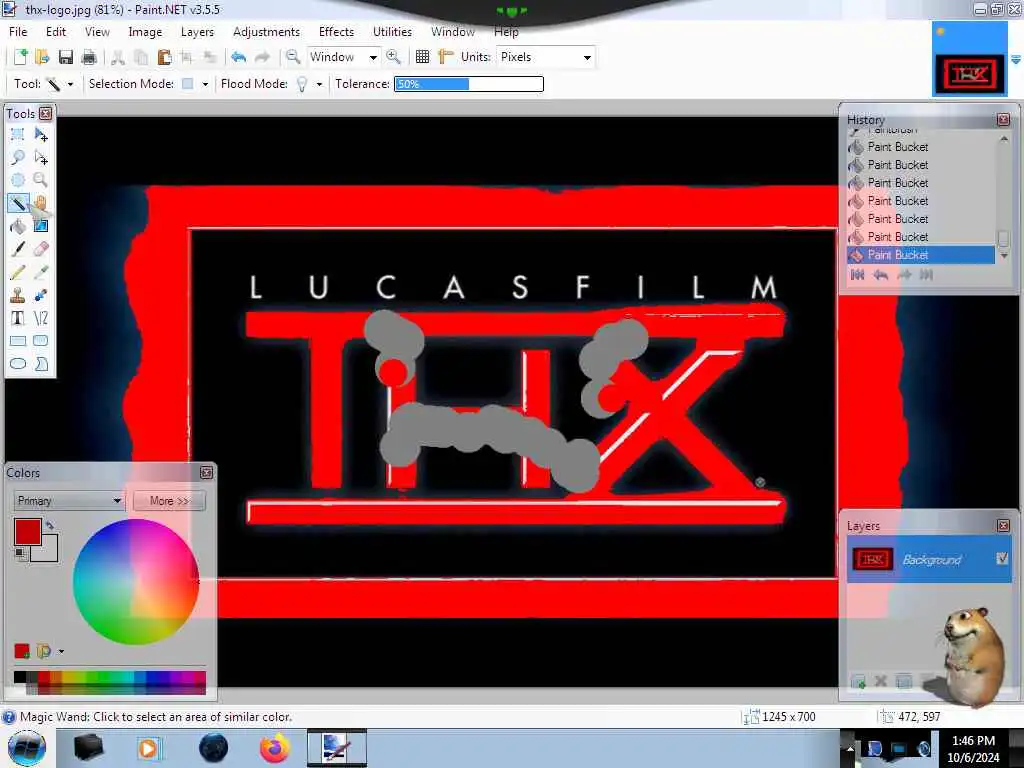Screen dimensions: 1024x768
Task: Open the Adjustments menu
Action: click(266, 32)
